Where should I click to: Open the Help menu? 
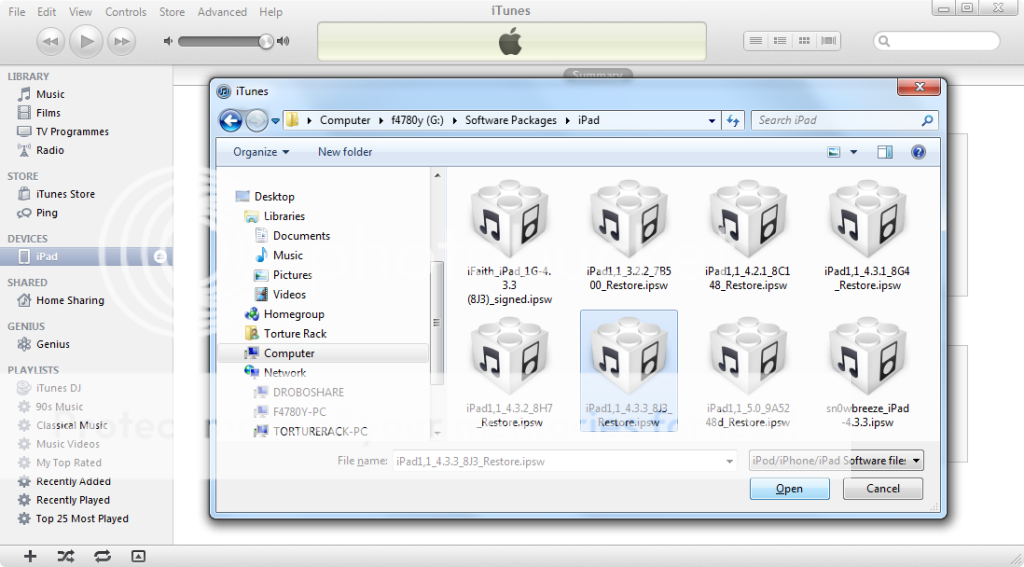(x=270, y=12)
